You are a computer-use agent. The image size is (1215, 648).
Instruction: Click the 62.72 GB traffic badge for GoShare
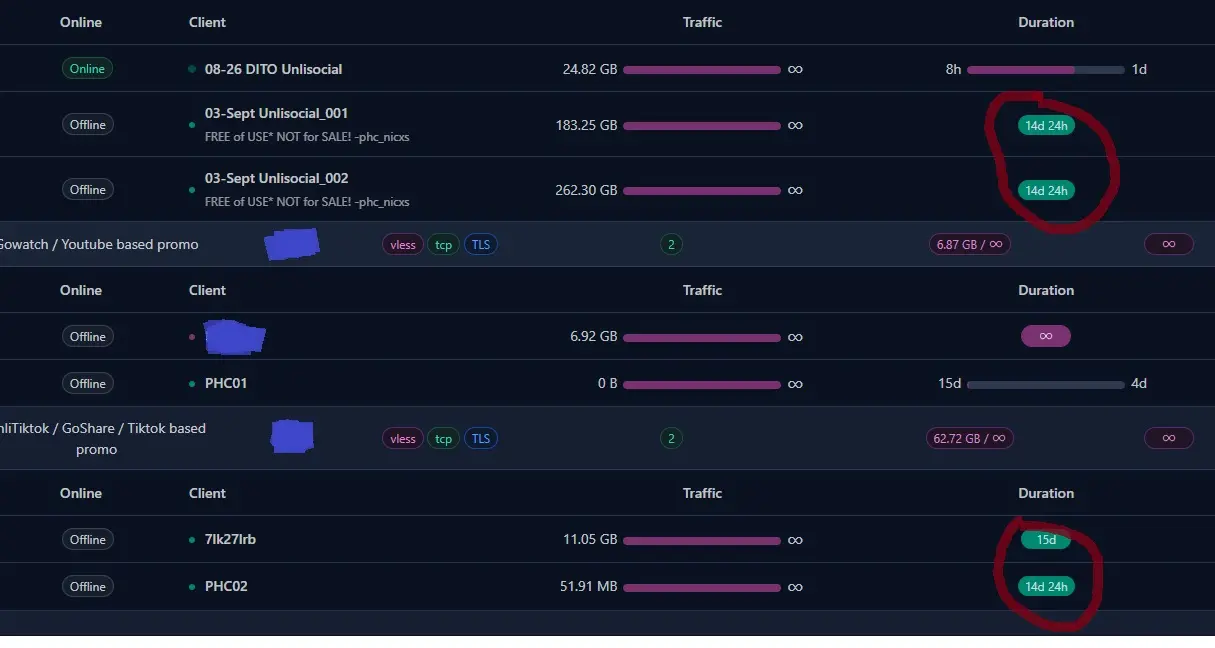click(x=969, y=438)
